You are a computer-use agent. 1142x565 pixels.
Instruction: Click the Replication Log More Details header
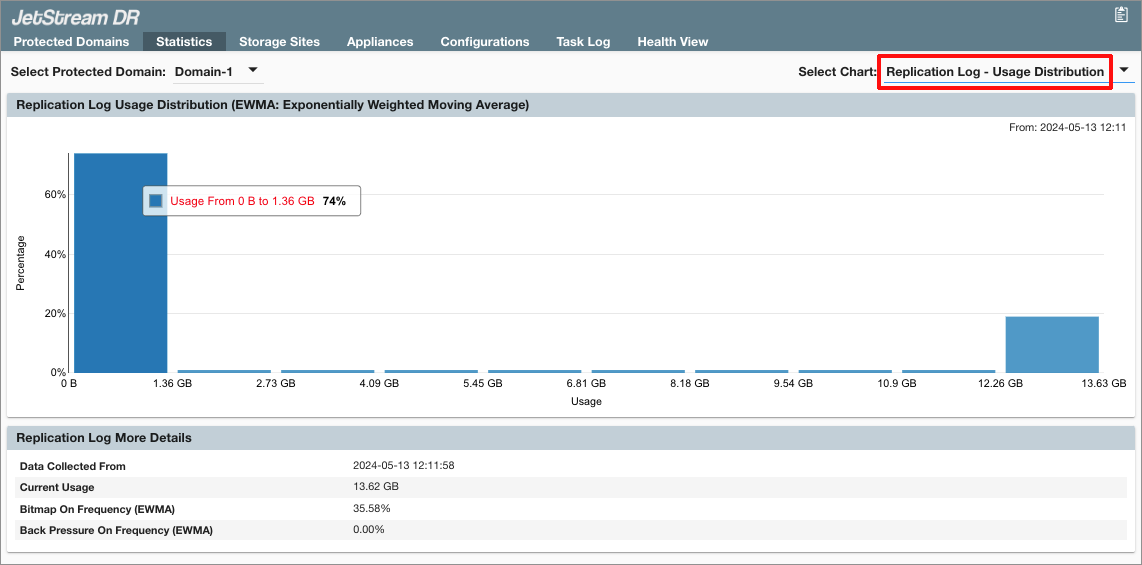tap(104, 438)
